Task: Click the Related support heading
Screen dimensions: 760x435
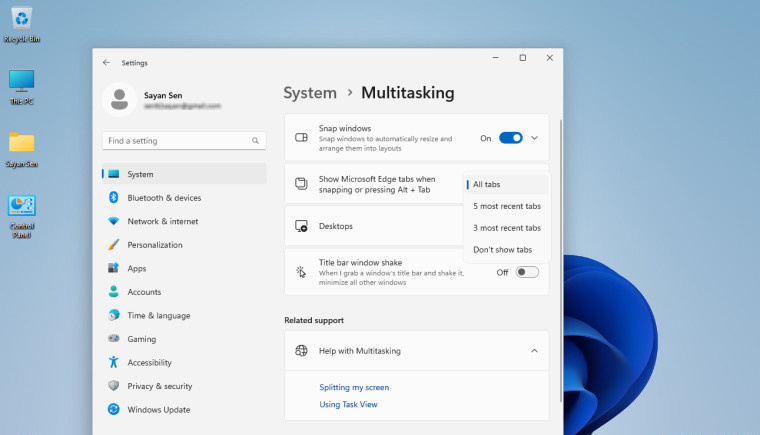Action: [x=314, y=320]
